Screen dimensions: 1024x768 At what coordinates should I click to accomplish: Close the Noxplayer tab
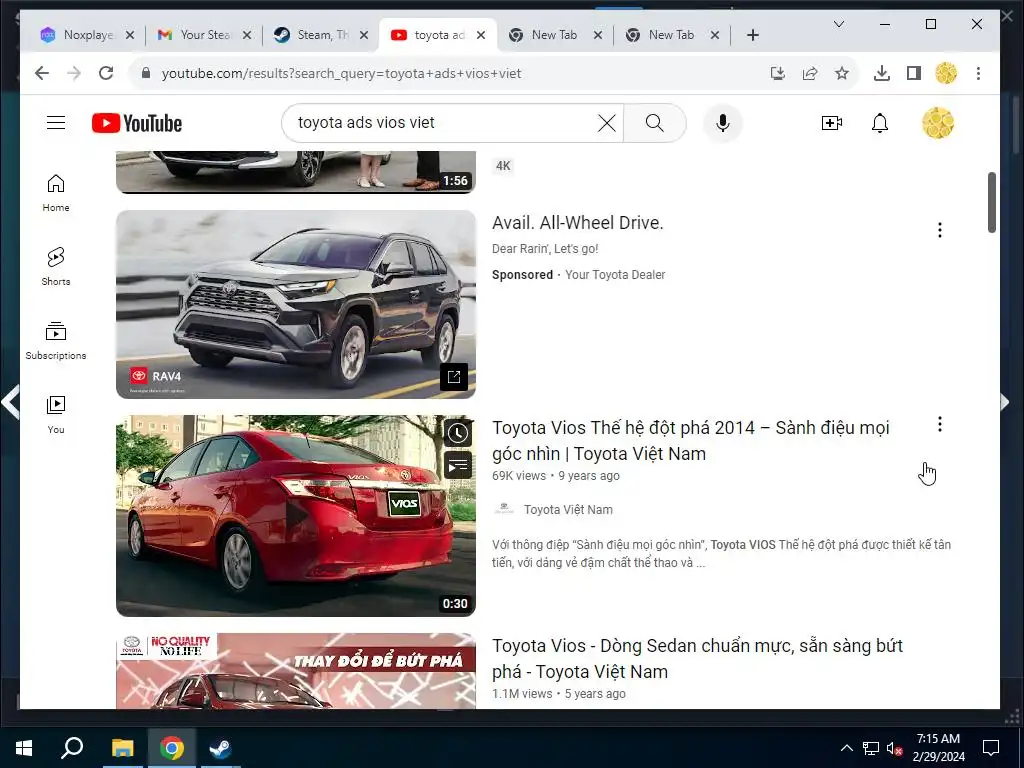(x=130, y=35)
